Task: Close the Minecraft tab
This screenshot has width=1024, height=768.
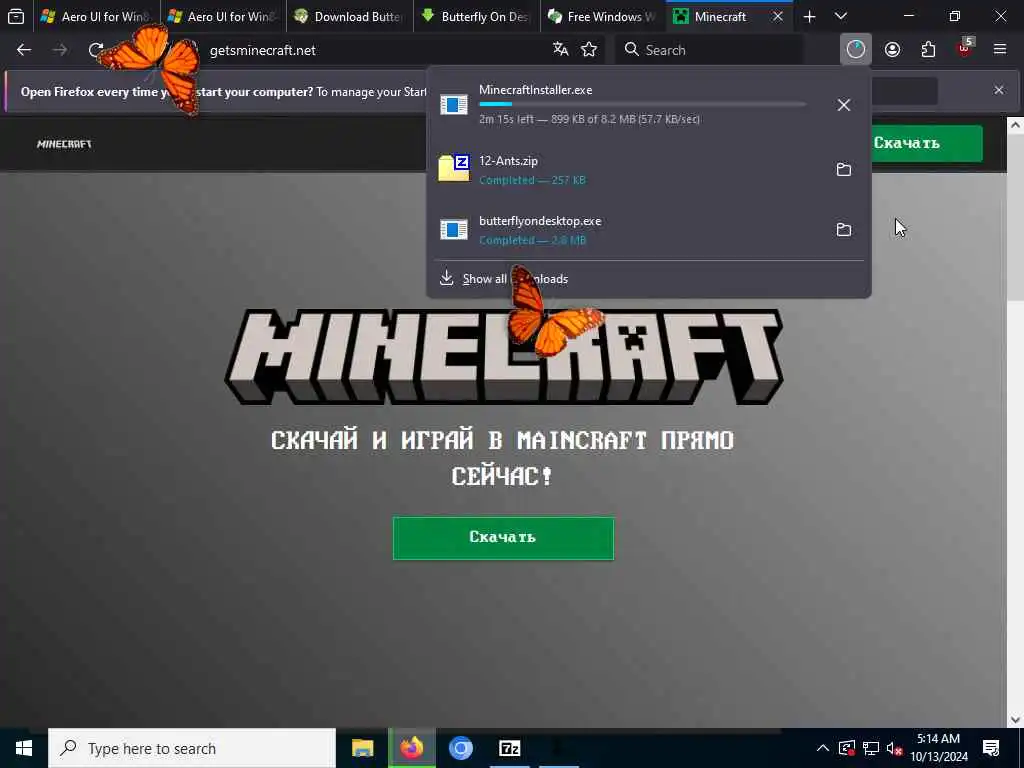Action: (x=778, y=16)
